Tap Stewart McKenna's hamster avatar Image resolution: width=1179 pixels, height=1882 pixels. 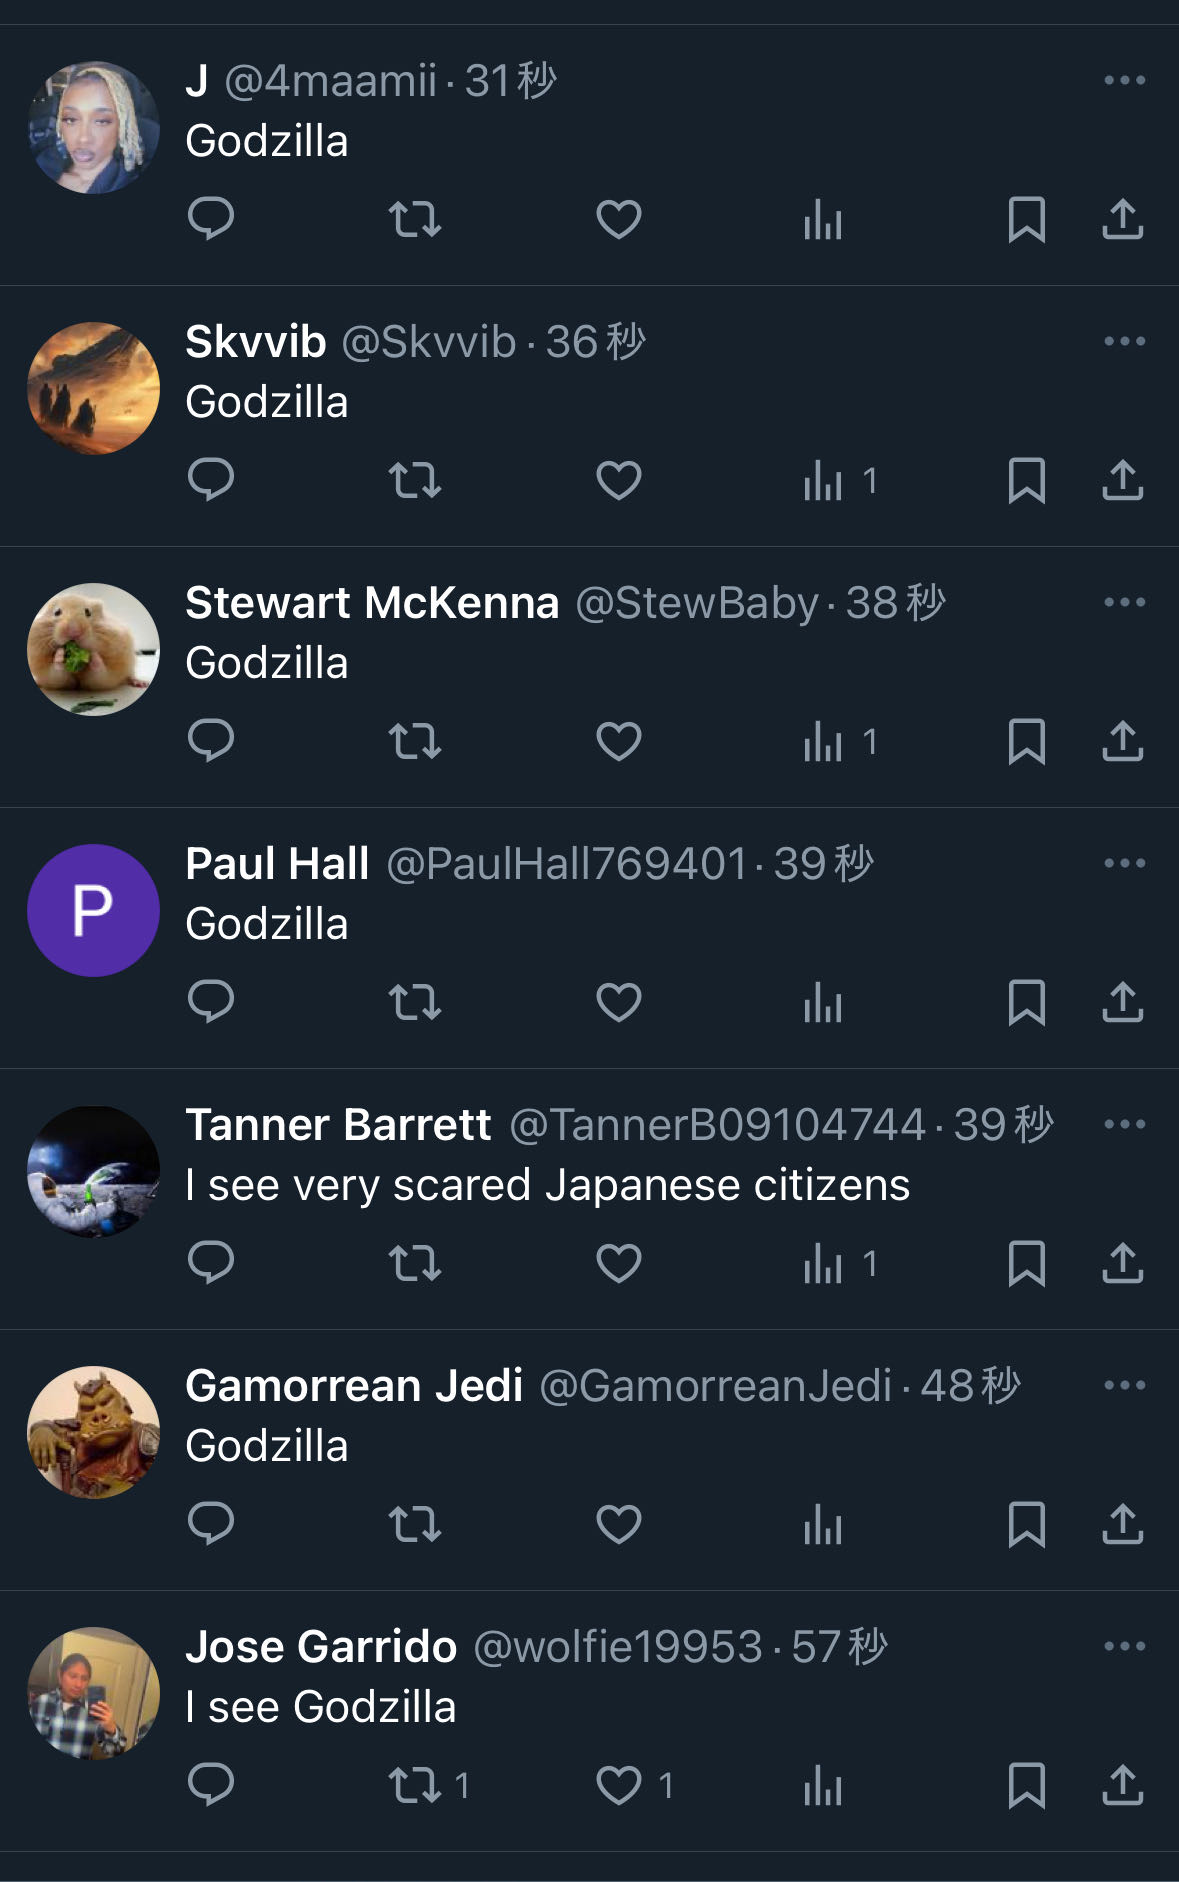[93, 649]
